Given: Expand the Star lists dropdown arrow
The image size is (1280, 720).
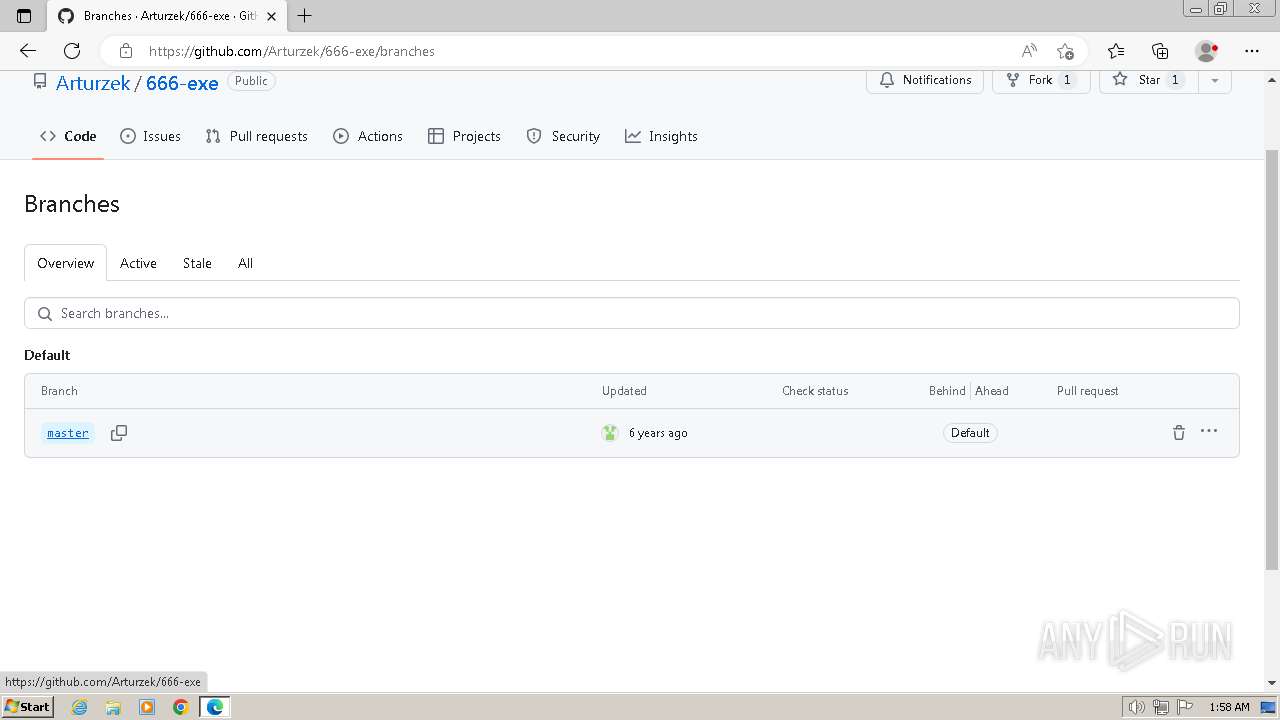Looking at the screenshot, I should click(x=1214, y=80).
